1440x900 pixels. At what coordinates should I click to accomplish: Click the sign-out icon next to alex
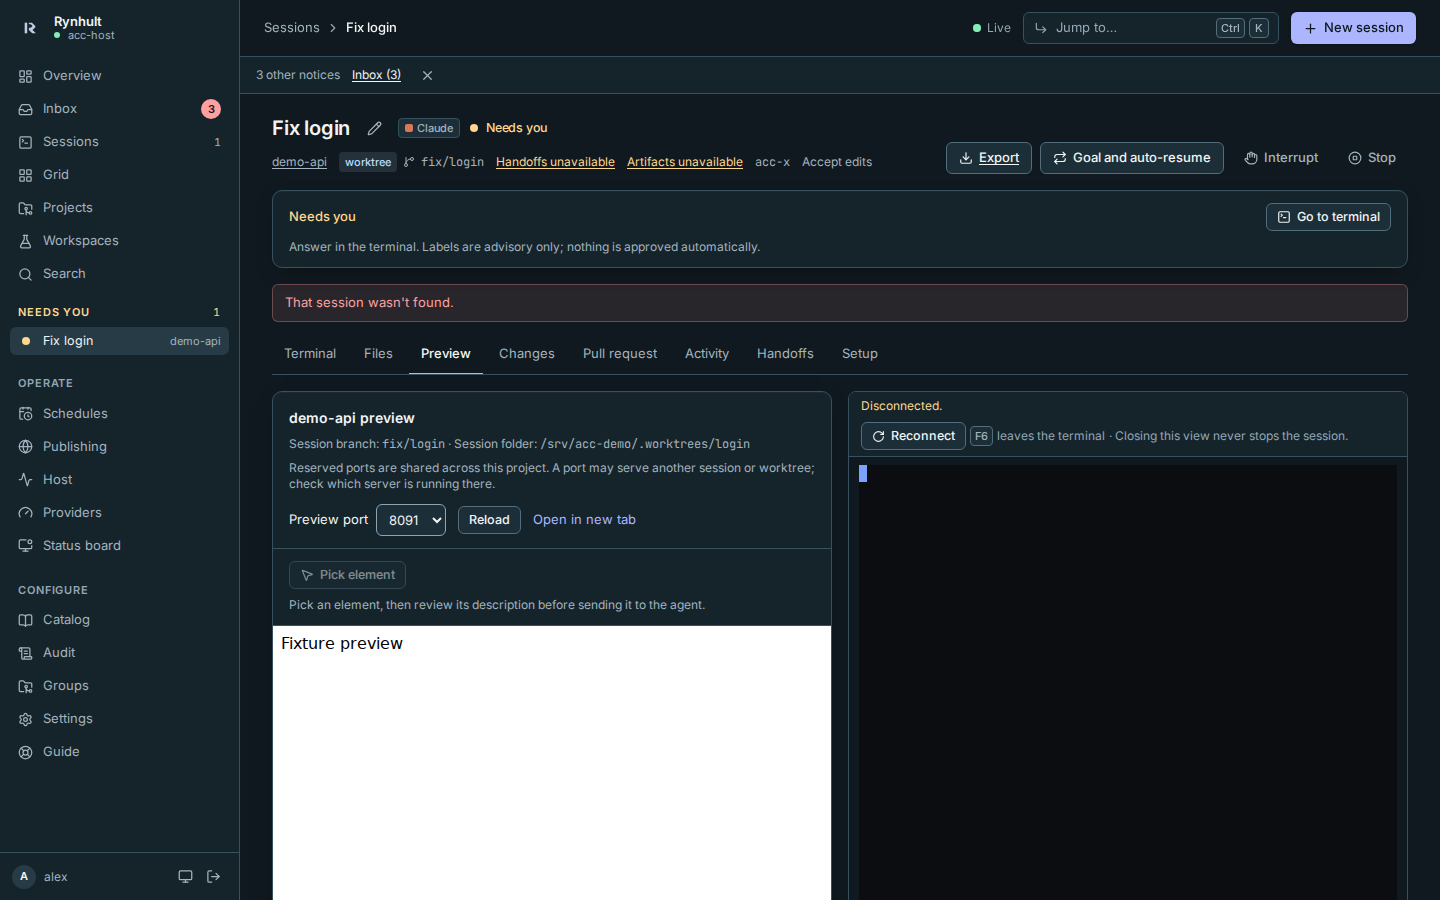pos(213,877)
